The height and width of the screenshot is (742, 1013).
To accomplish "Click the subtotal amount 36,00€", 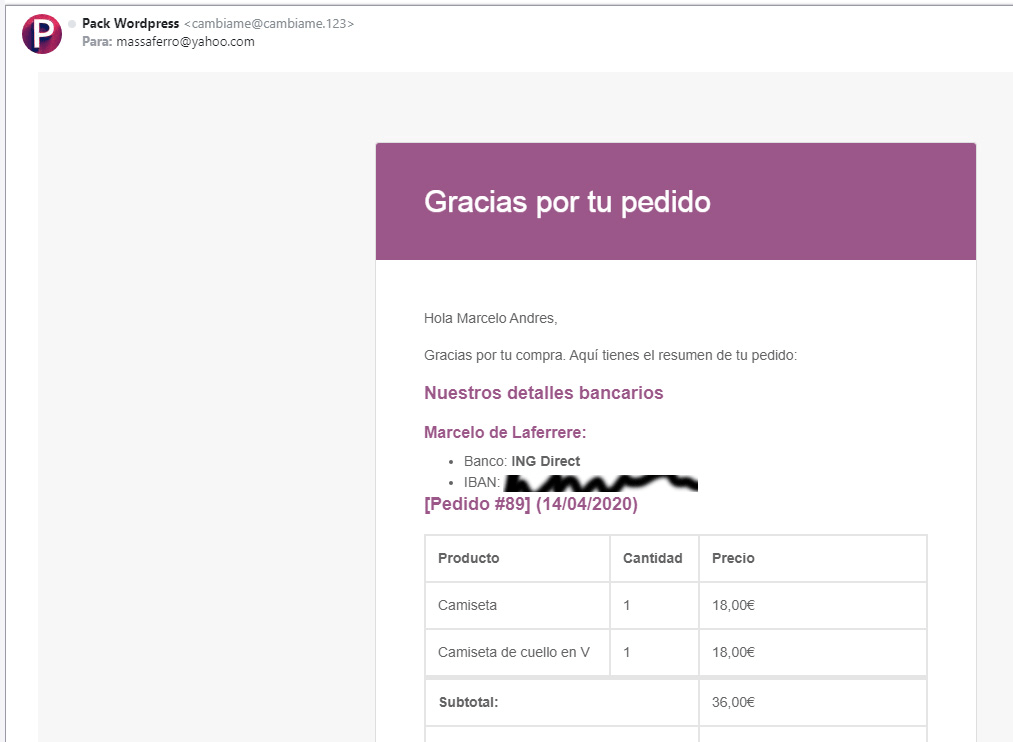I will (733, 702).
